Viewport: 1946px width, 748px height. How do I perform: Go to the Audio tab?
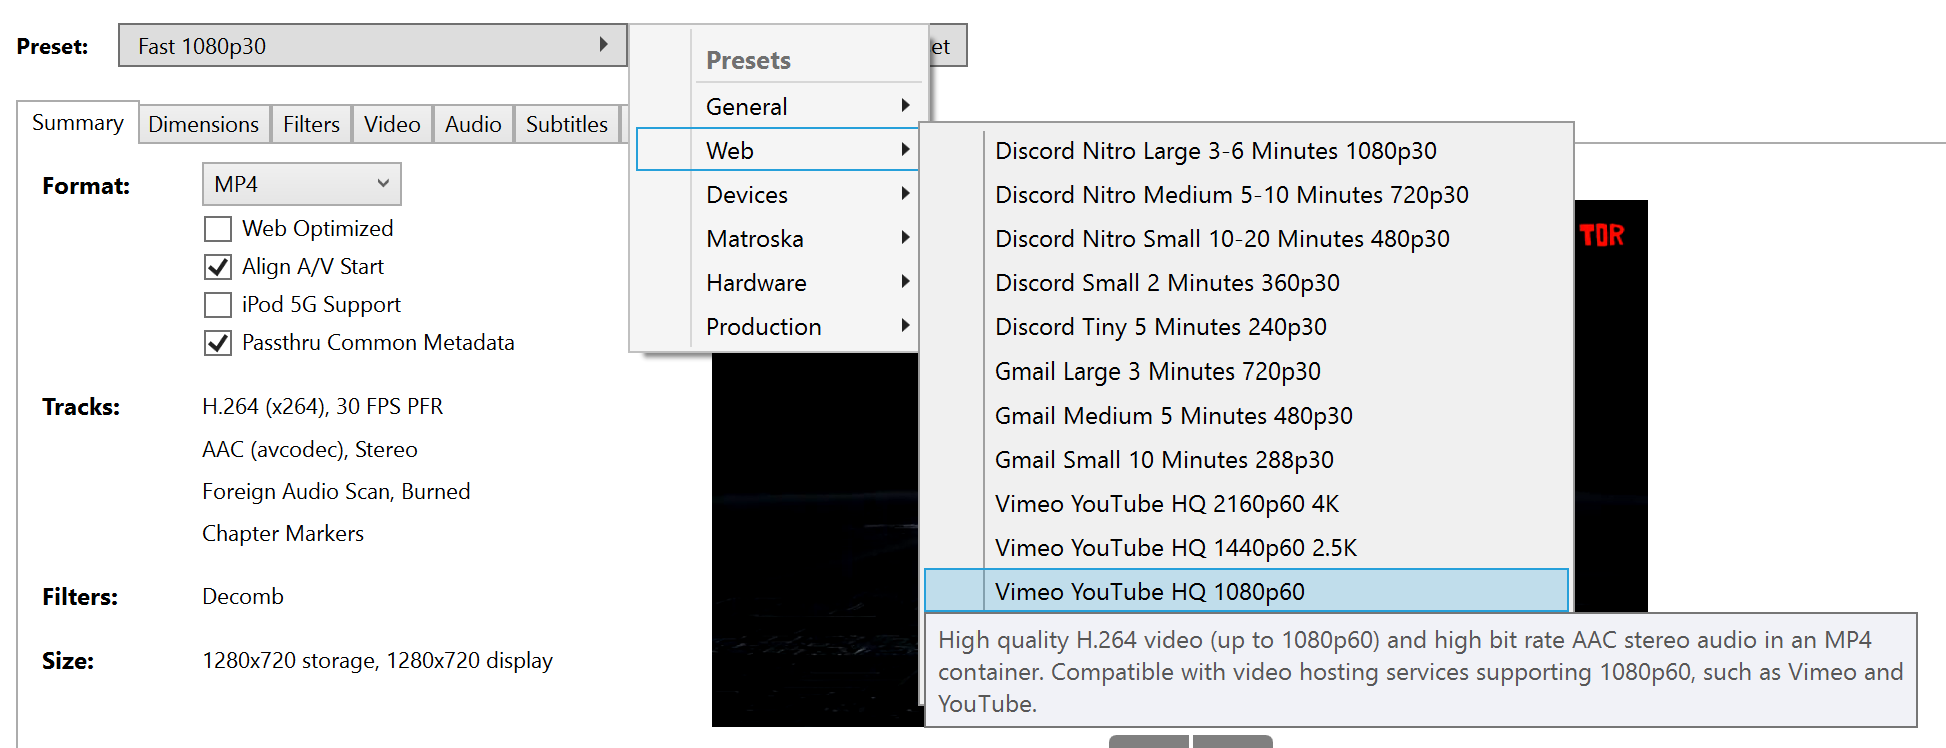[473, 124]
